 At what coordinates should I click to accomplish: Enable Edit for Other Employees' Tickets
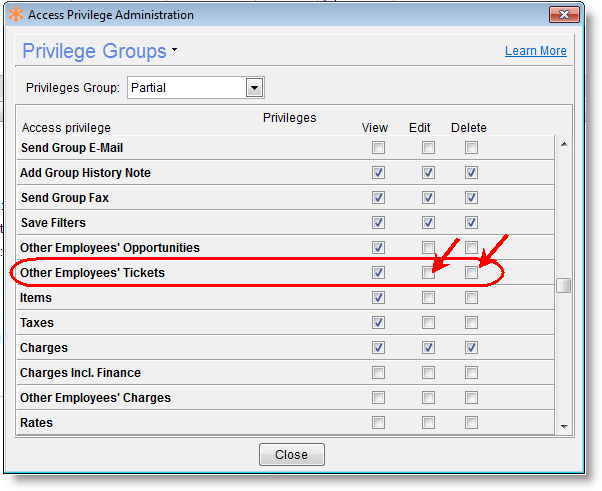click(x=428, y=273)
